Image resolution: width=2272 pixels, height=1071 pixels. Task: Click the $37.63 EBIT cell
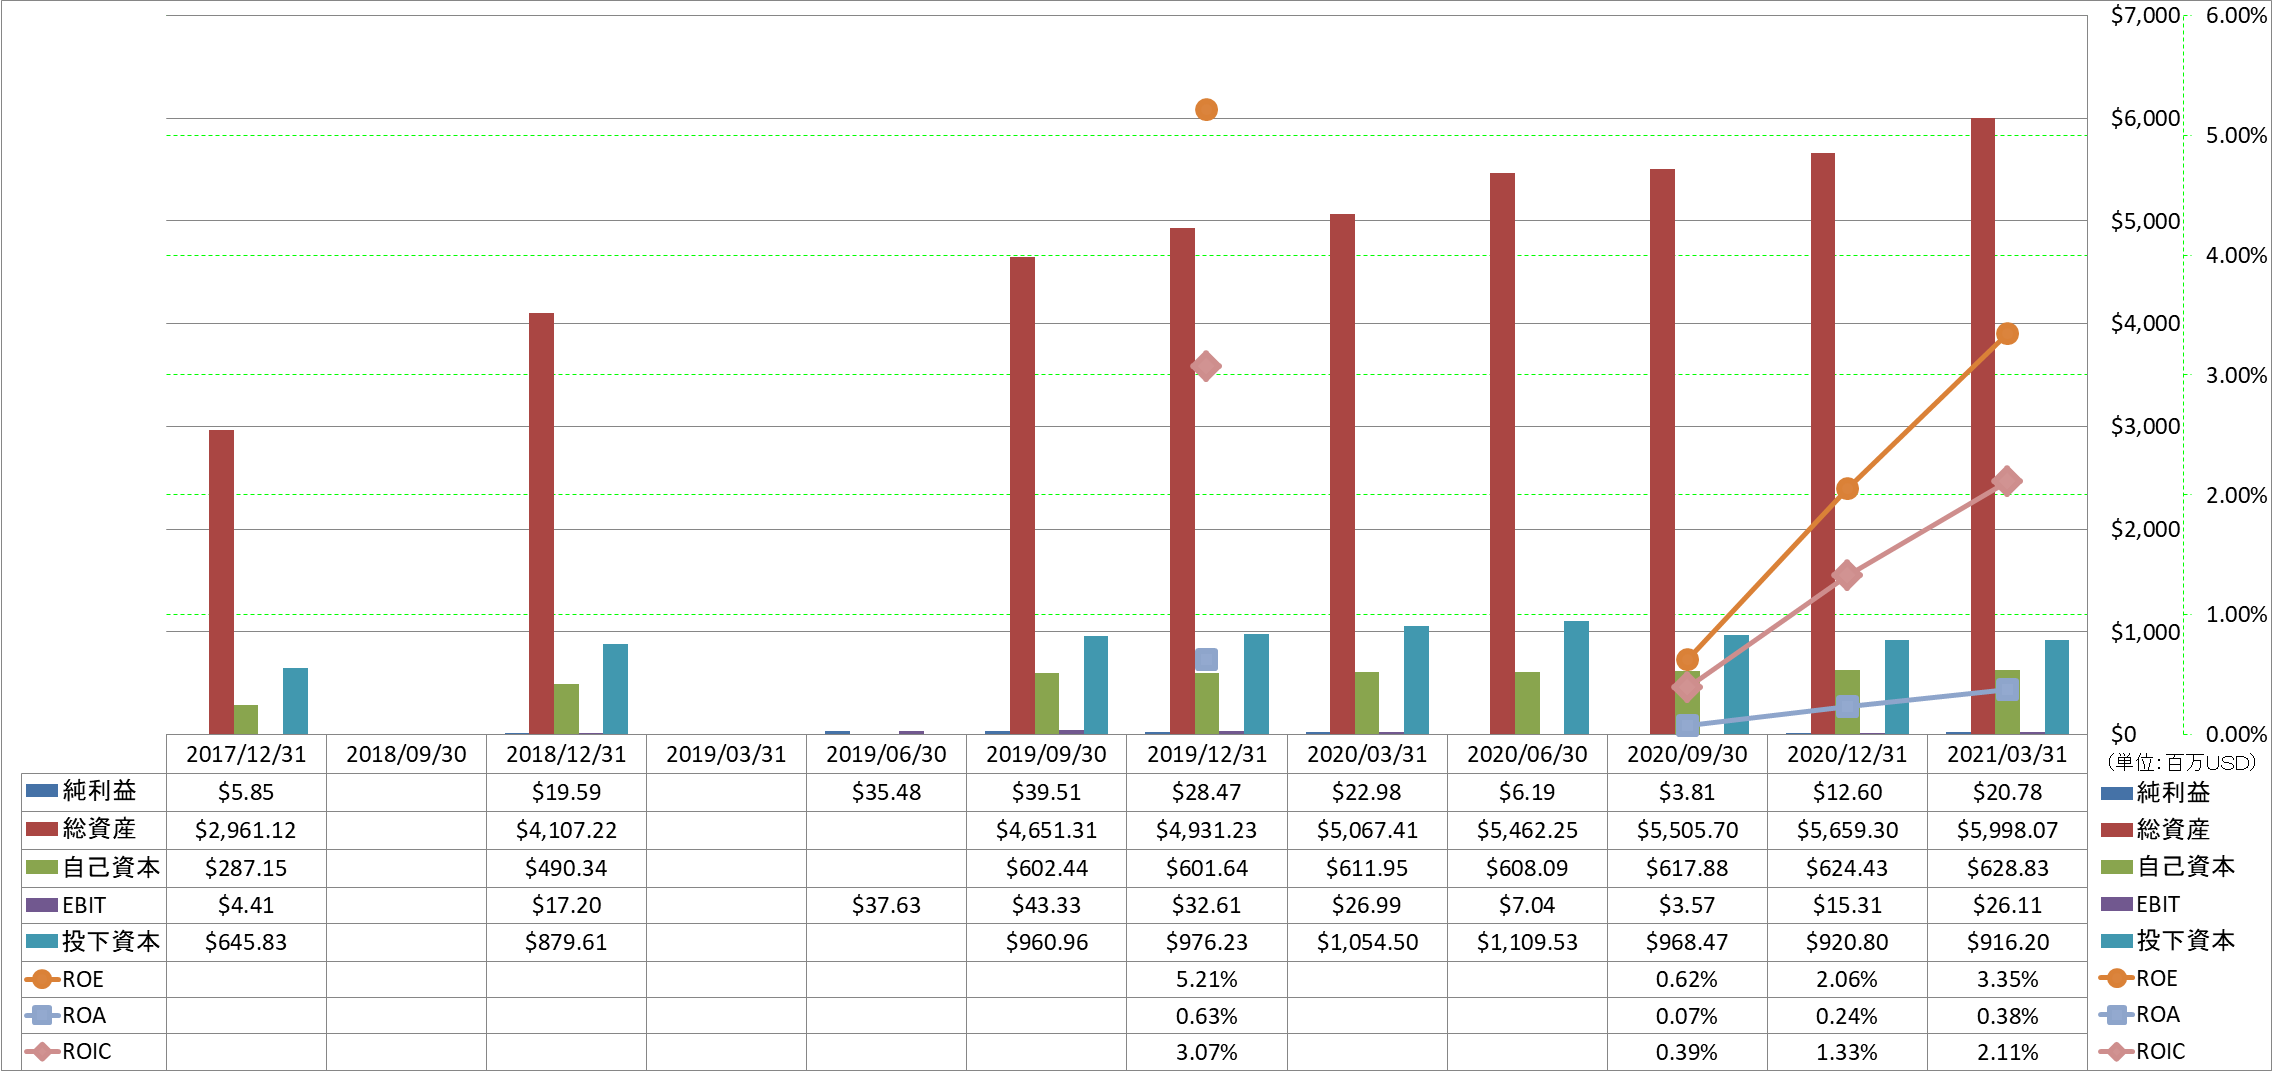[886, 905]
